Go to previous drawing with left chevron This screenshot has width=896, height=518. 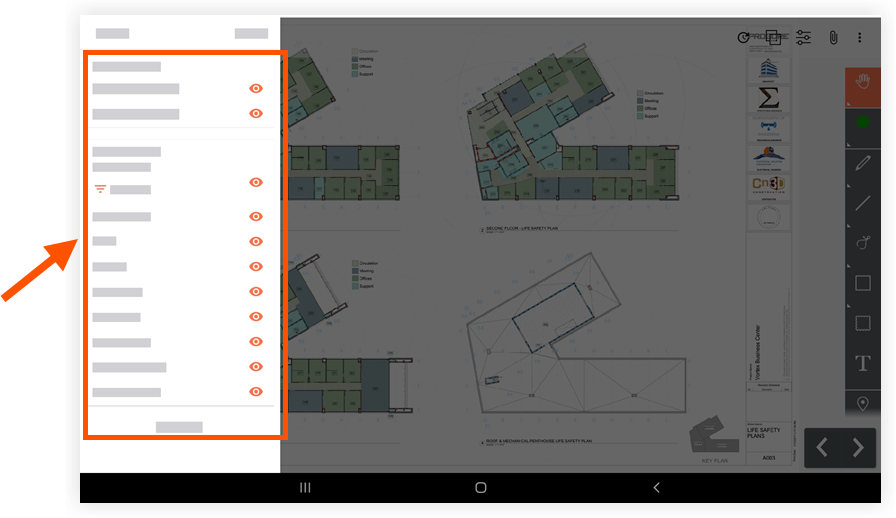point(822,447)
